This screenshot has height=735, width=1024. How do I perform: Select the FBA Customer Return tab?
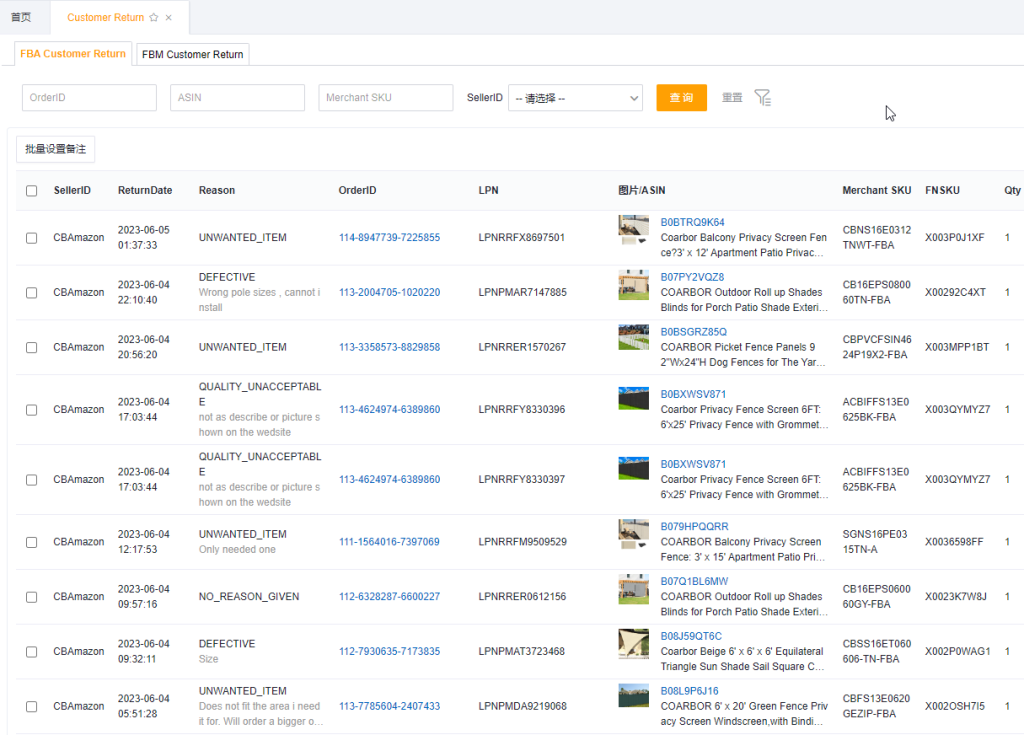click(73, 54)
